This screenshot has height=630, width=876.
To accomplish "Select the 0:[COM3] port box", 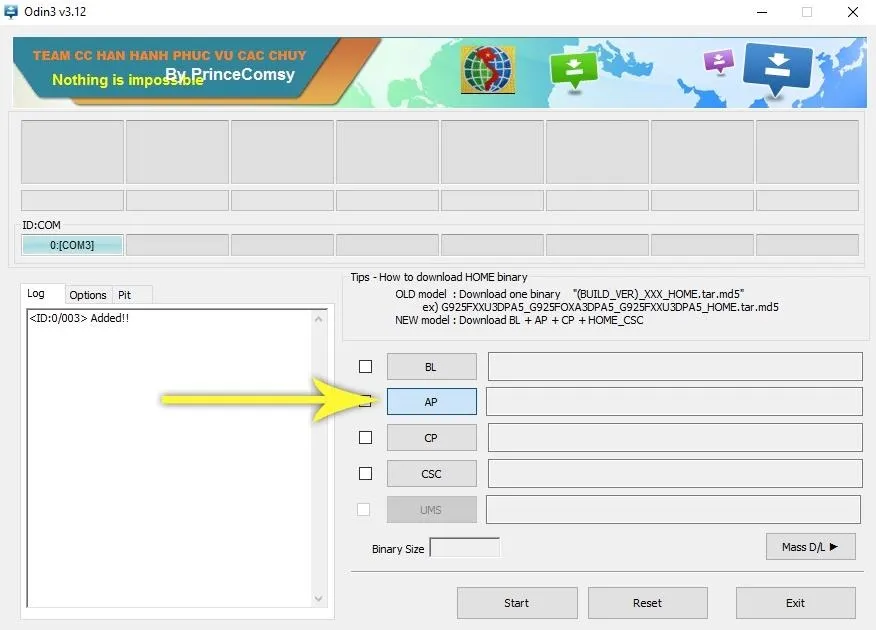I will [x=72, y=245].
